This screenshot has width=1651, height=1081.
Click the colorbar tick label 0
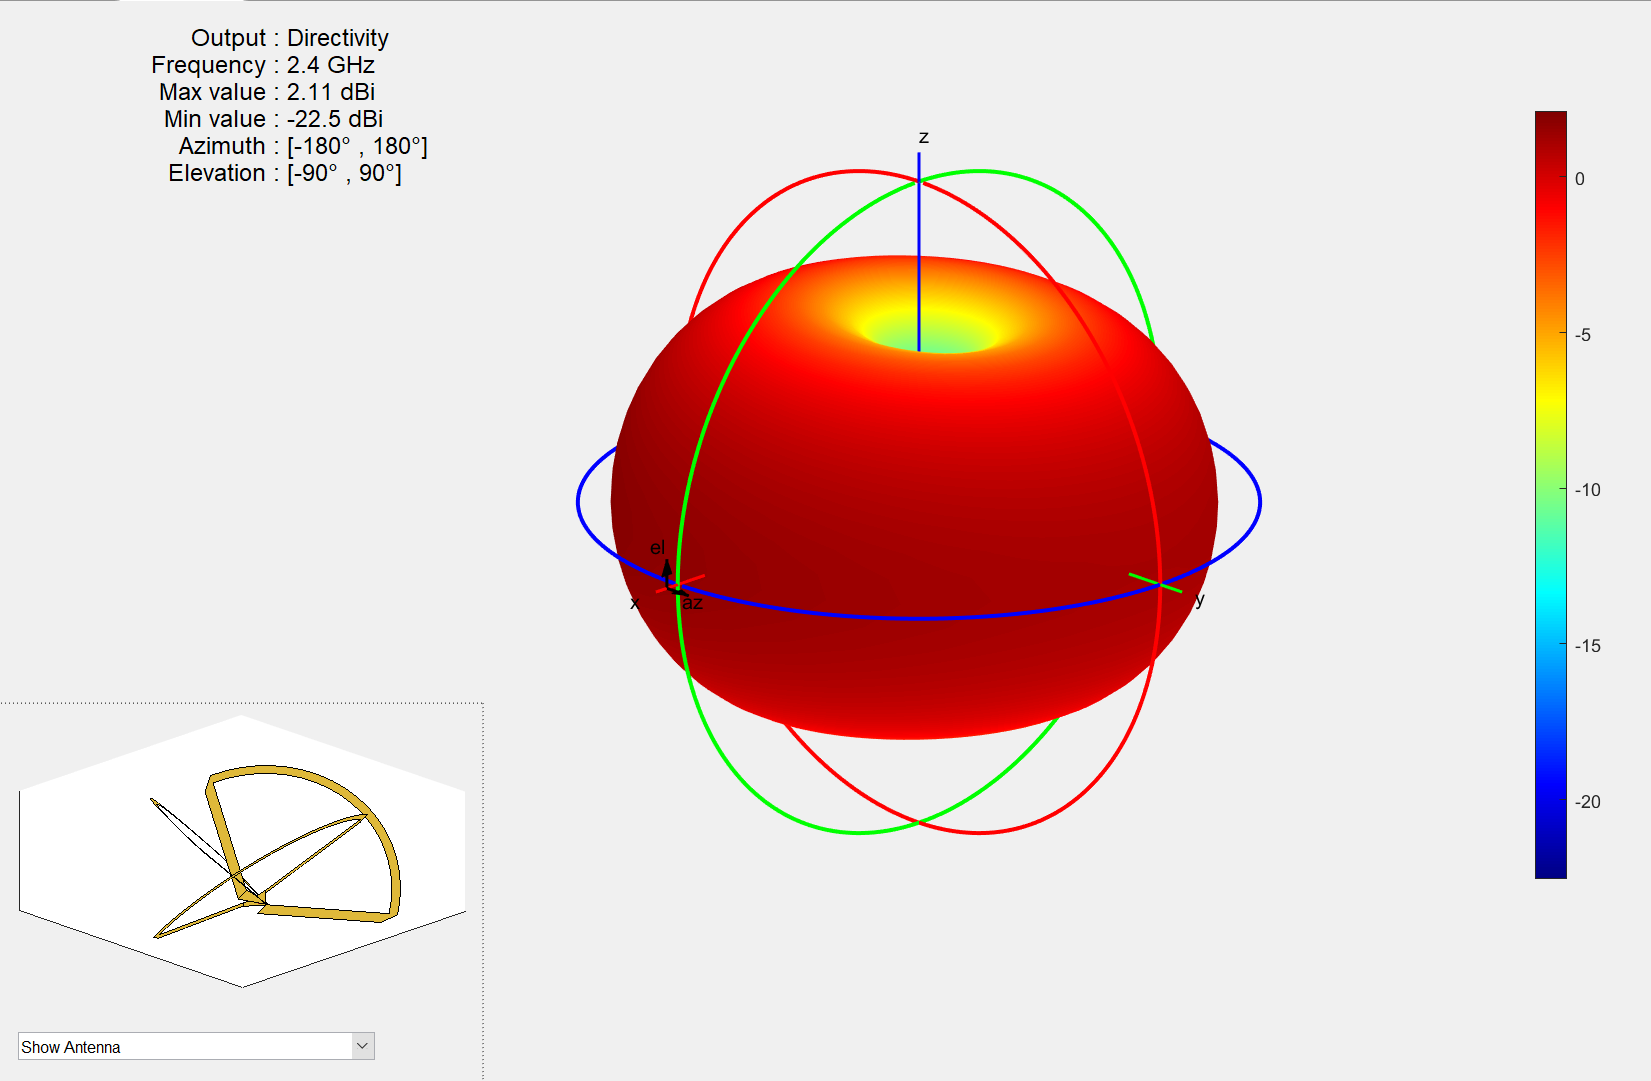(1580, 179)
